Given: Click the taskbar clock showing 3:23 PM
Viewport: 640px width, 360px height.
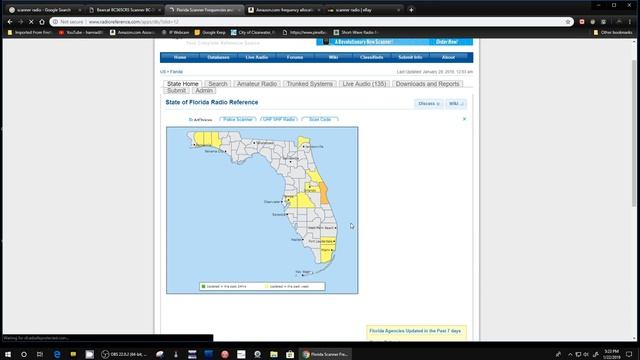Looking at the screenshot, I should click(611, 354).
